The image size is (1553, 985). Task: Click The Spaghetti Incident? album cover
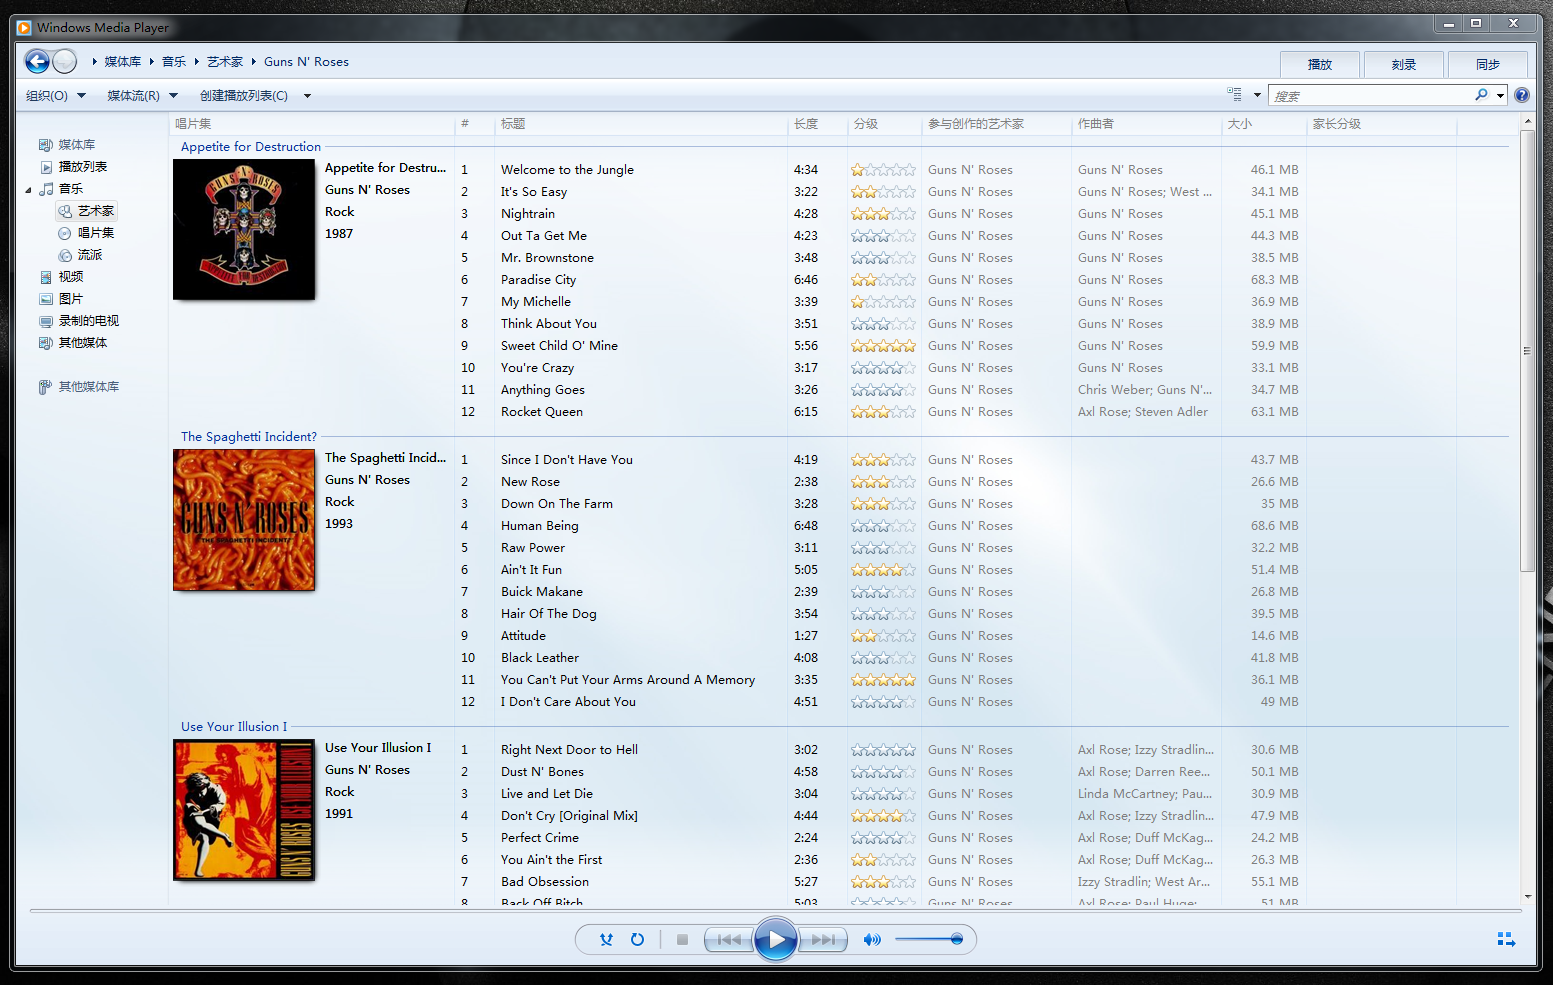click(x=244, y=520)
